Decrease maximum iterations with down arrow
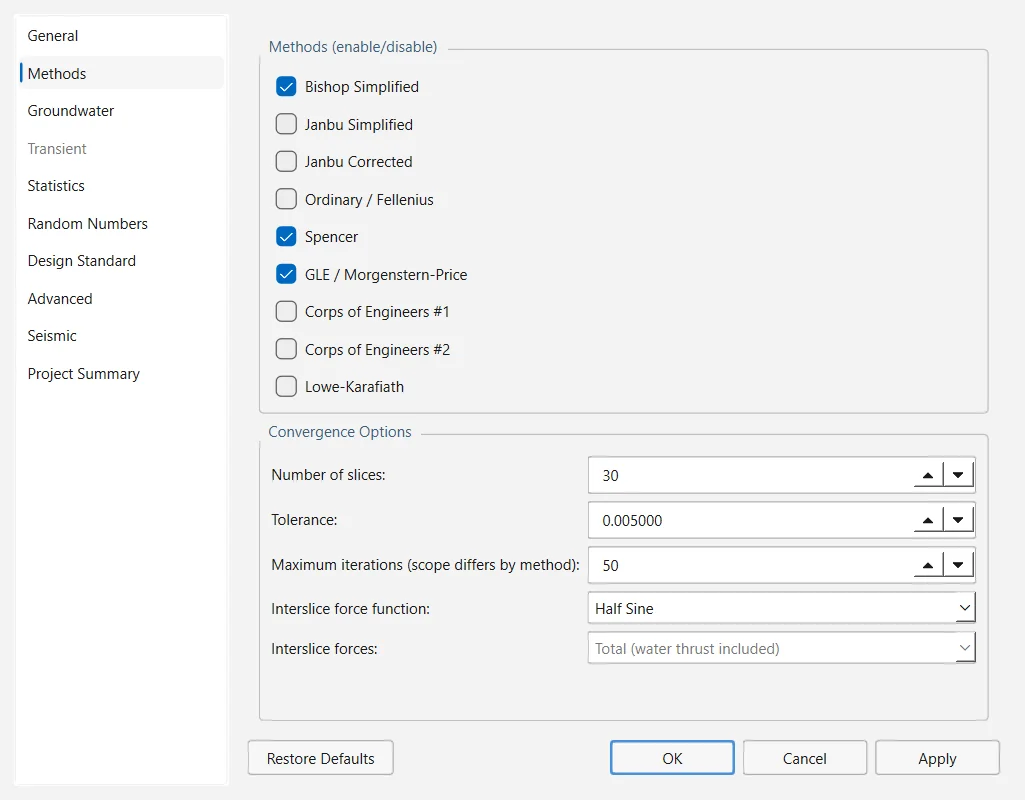 click(x=958, y=565)
